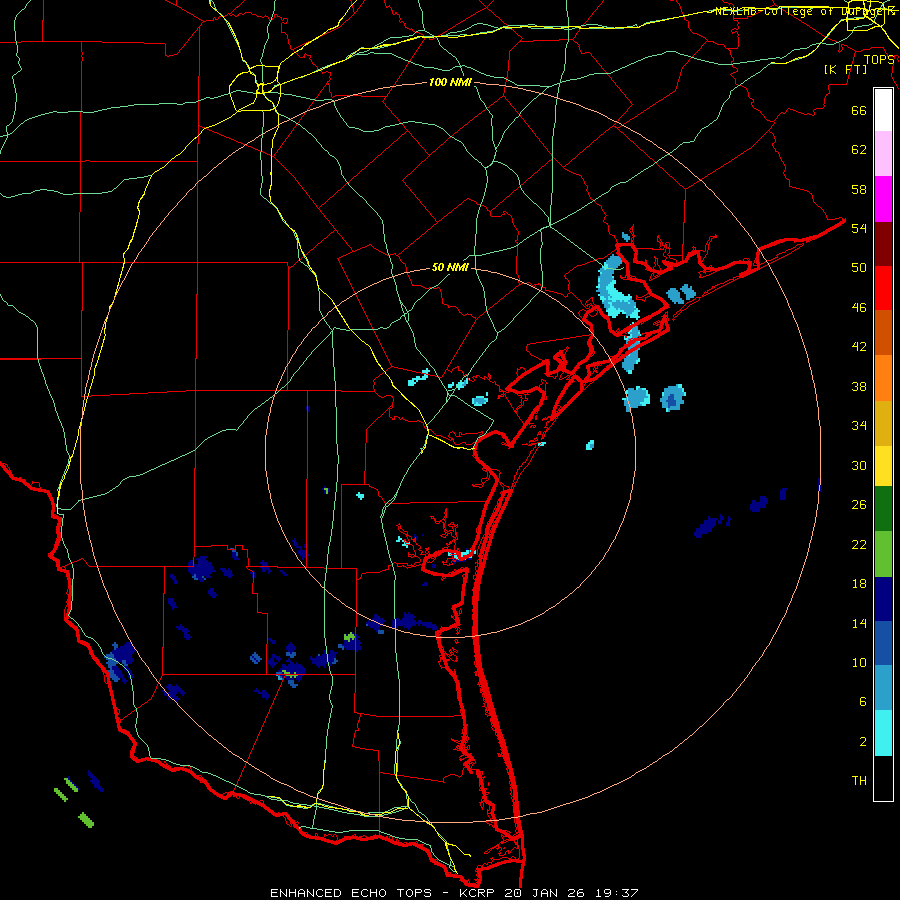
Task: Click the navy swatch between 14 and 18
Action: click(883, 599)
